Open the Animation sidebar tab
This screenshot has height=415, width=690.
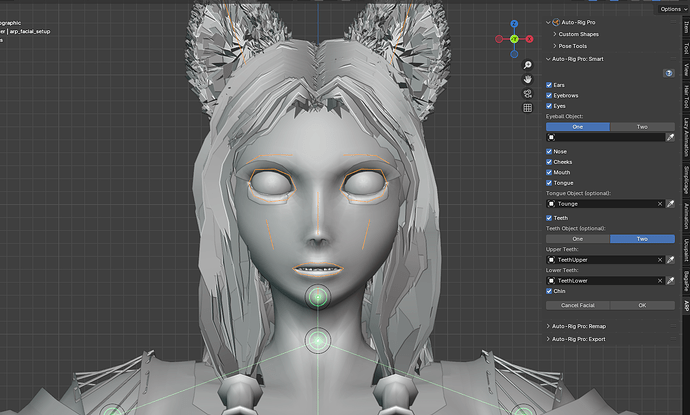coord(686,215)
